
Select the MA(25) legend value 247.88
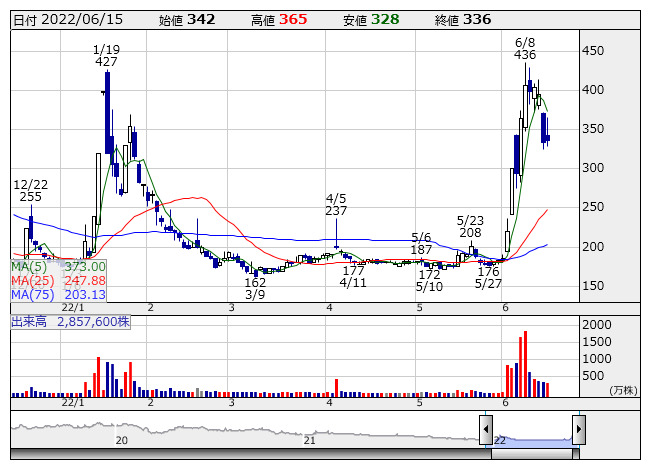tap(85, 281)
